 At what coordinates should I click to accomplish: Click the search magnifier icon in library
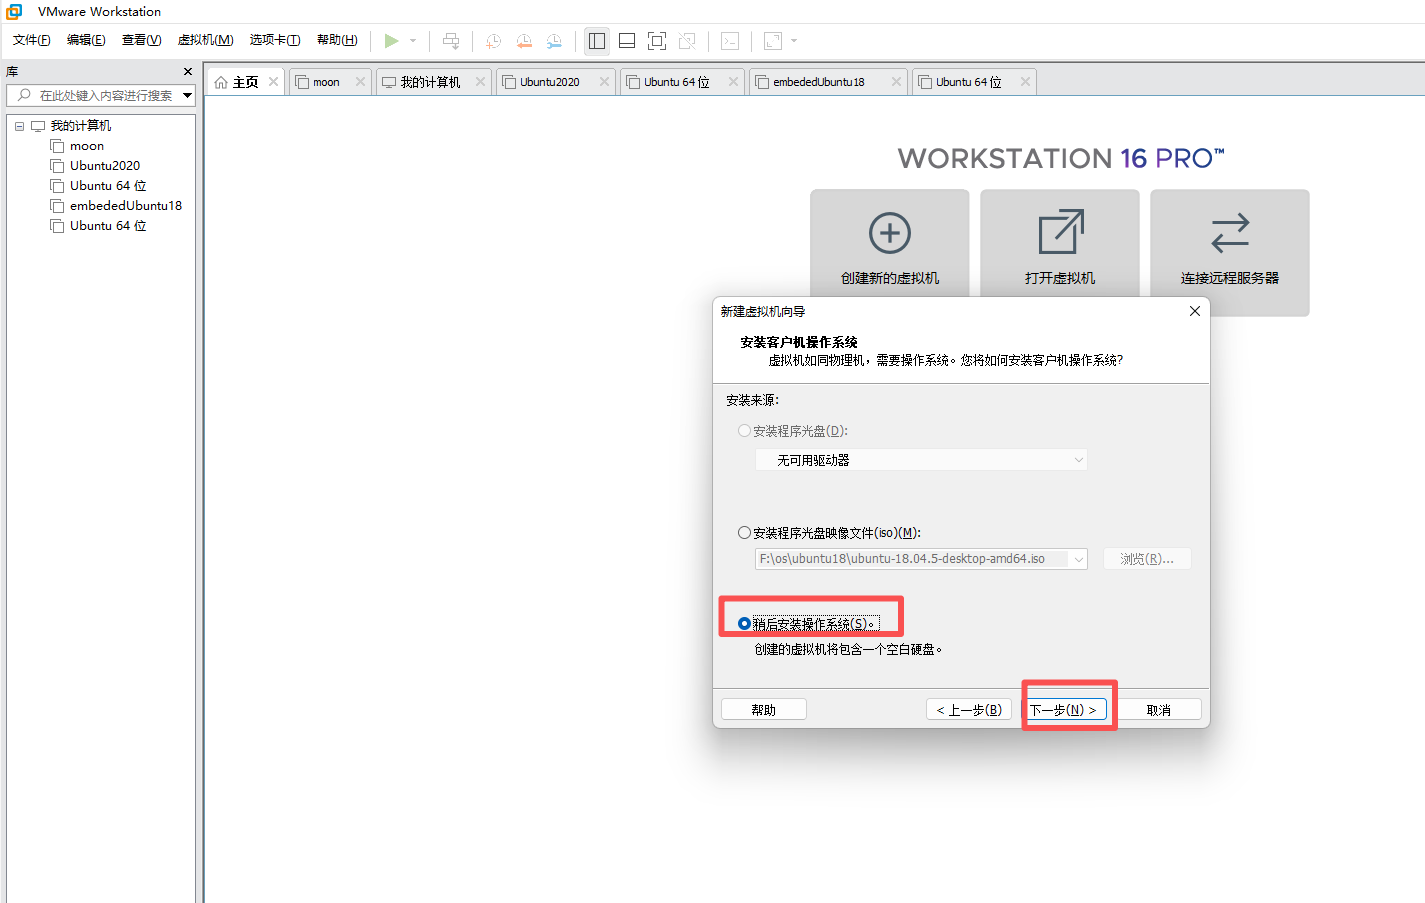[x=24, y=95]
